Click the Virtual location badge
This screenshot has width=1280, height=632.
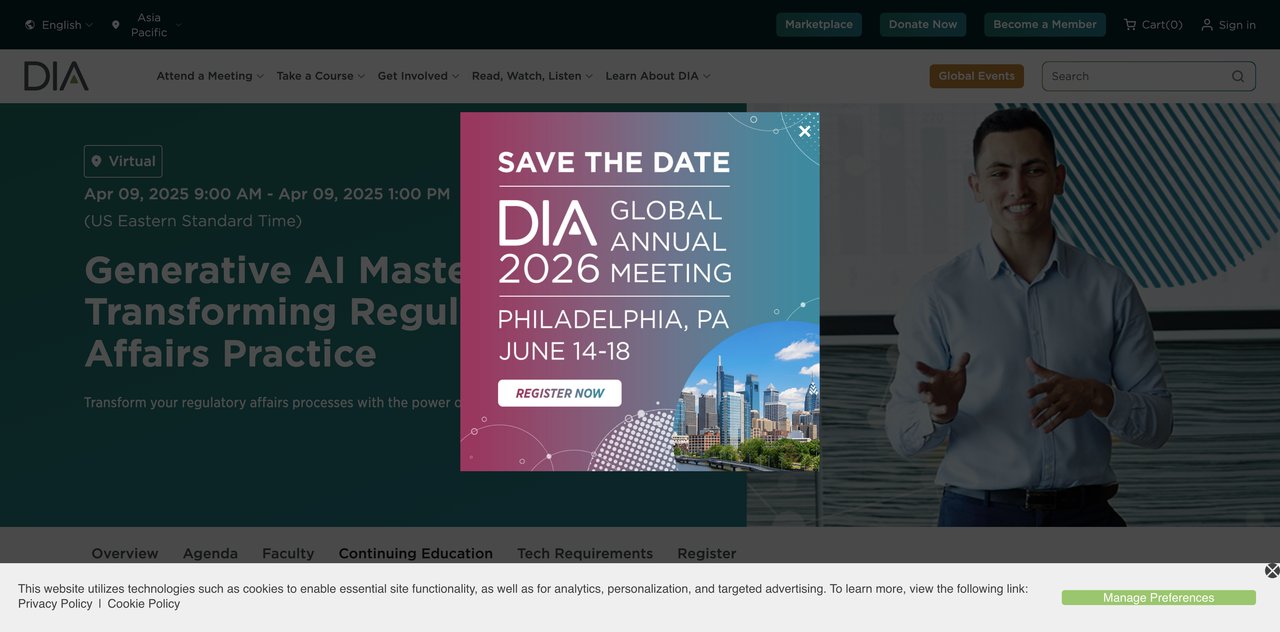(123, 161)
